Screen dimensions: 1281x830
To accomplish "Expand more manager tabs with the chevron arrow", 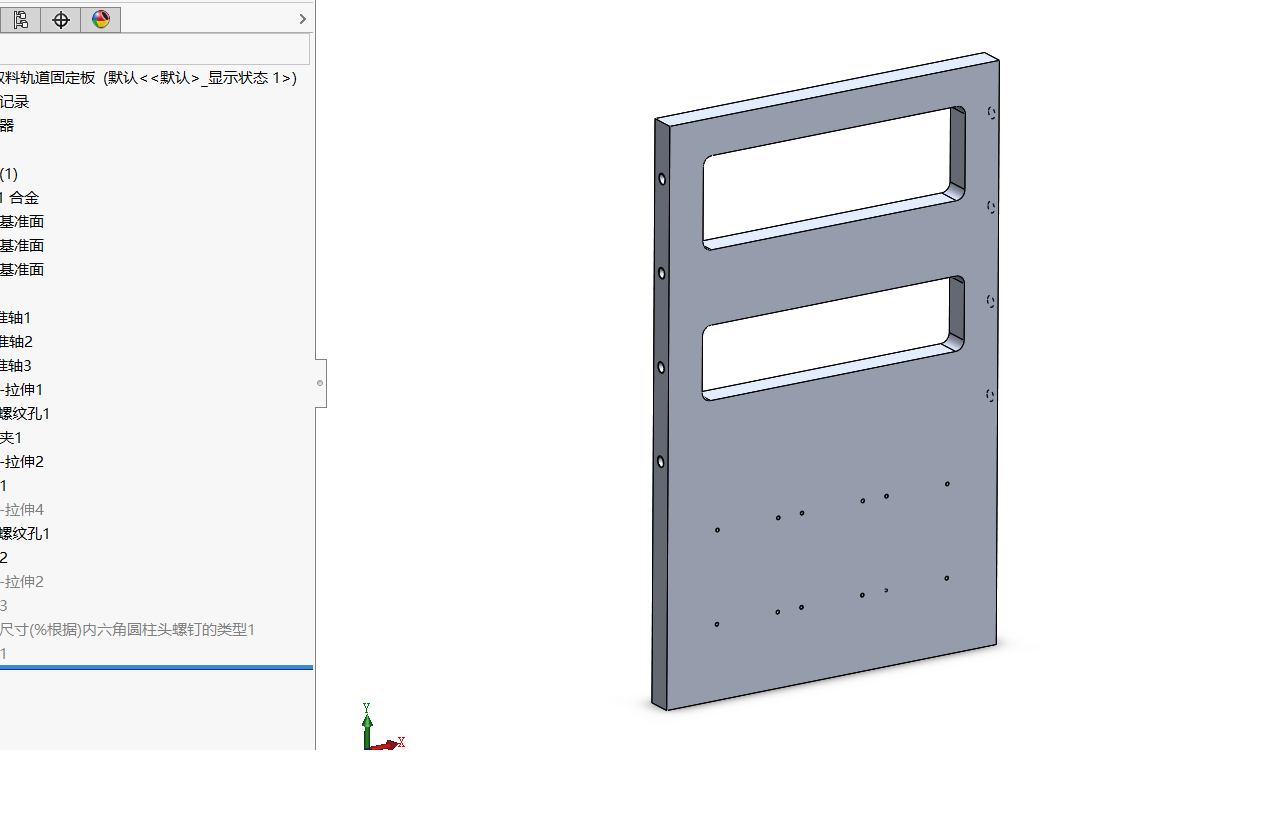I will click(303, 18).
